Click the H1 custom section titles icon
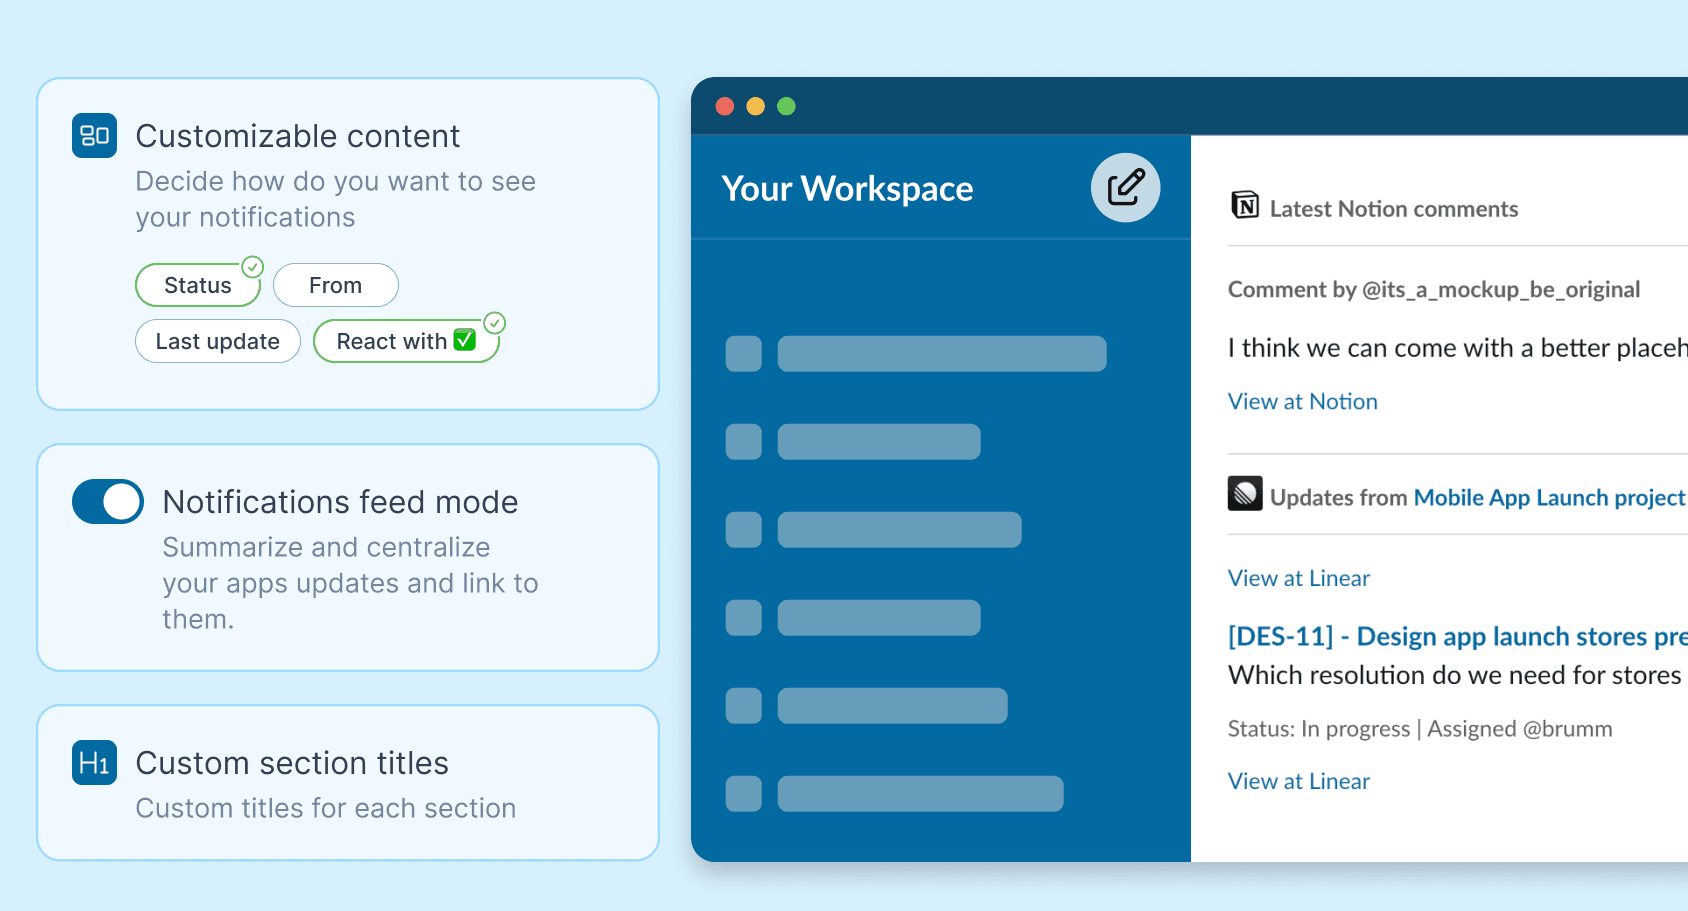 tap(94, 763)
